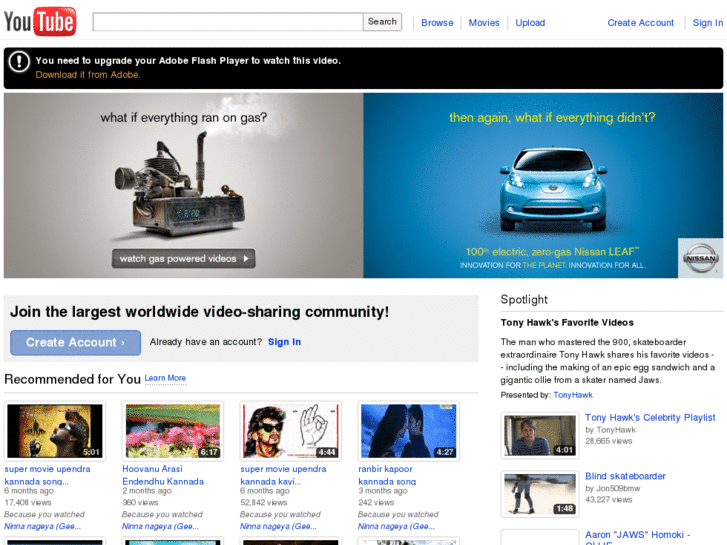Open the Blind skateboarder 1:48 thumbnail
This screenshot has height=545, width=727.
pyautogui.click(x=540, y=494)
